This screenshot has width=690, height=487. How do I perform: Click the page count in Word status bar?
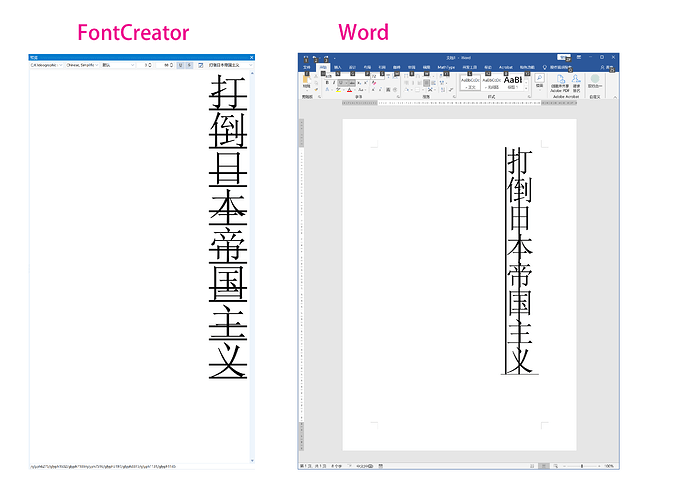[x=313, y=466]
